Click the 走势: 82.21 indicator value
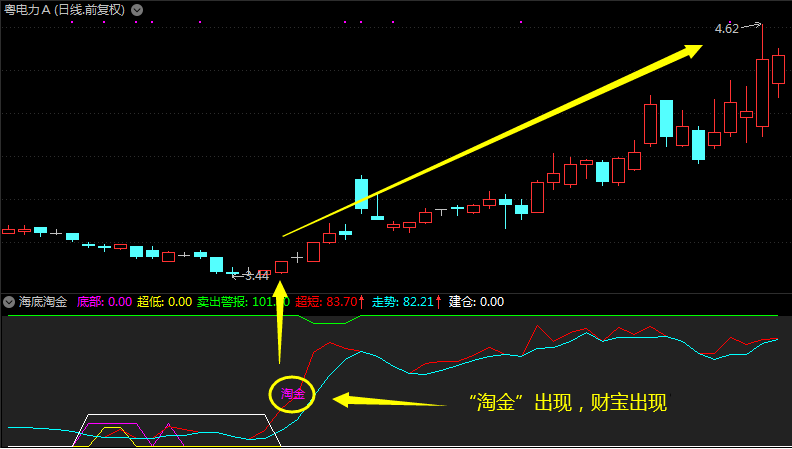 (x=407, y=302)
